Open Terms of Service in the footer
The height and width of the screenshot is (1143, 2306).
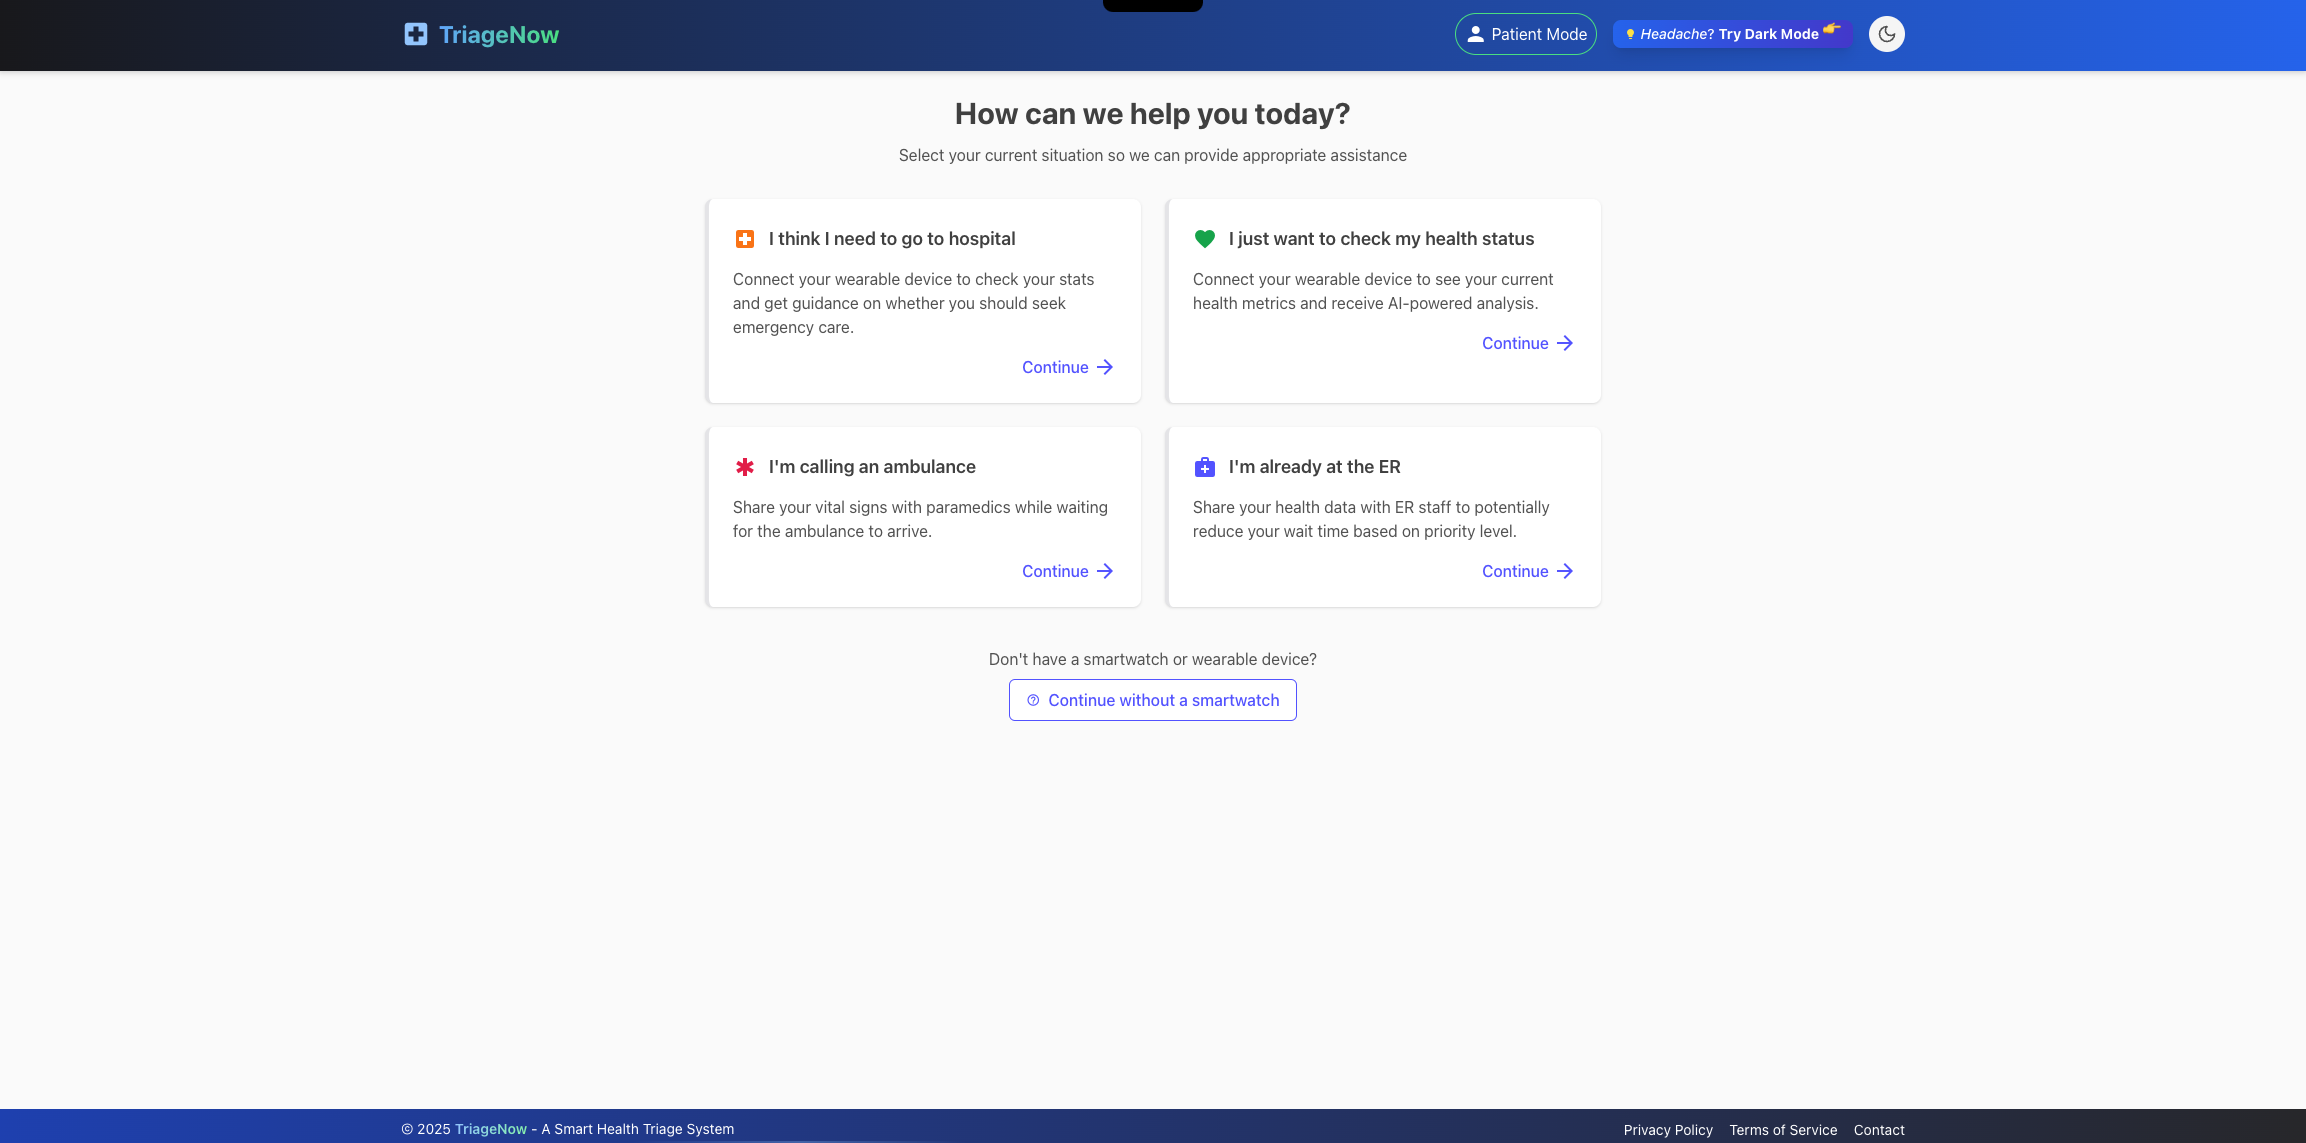pos(1783,1130)
